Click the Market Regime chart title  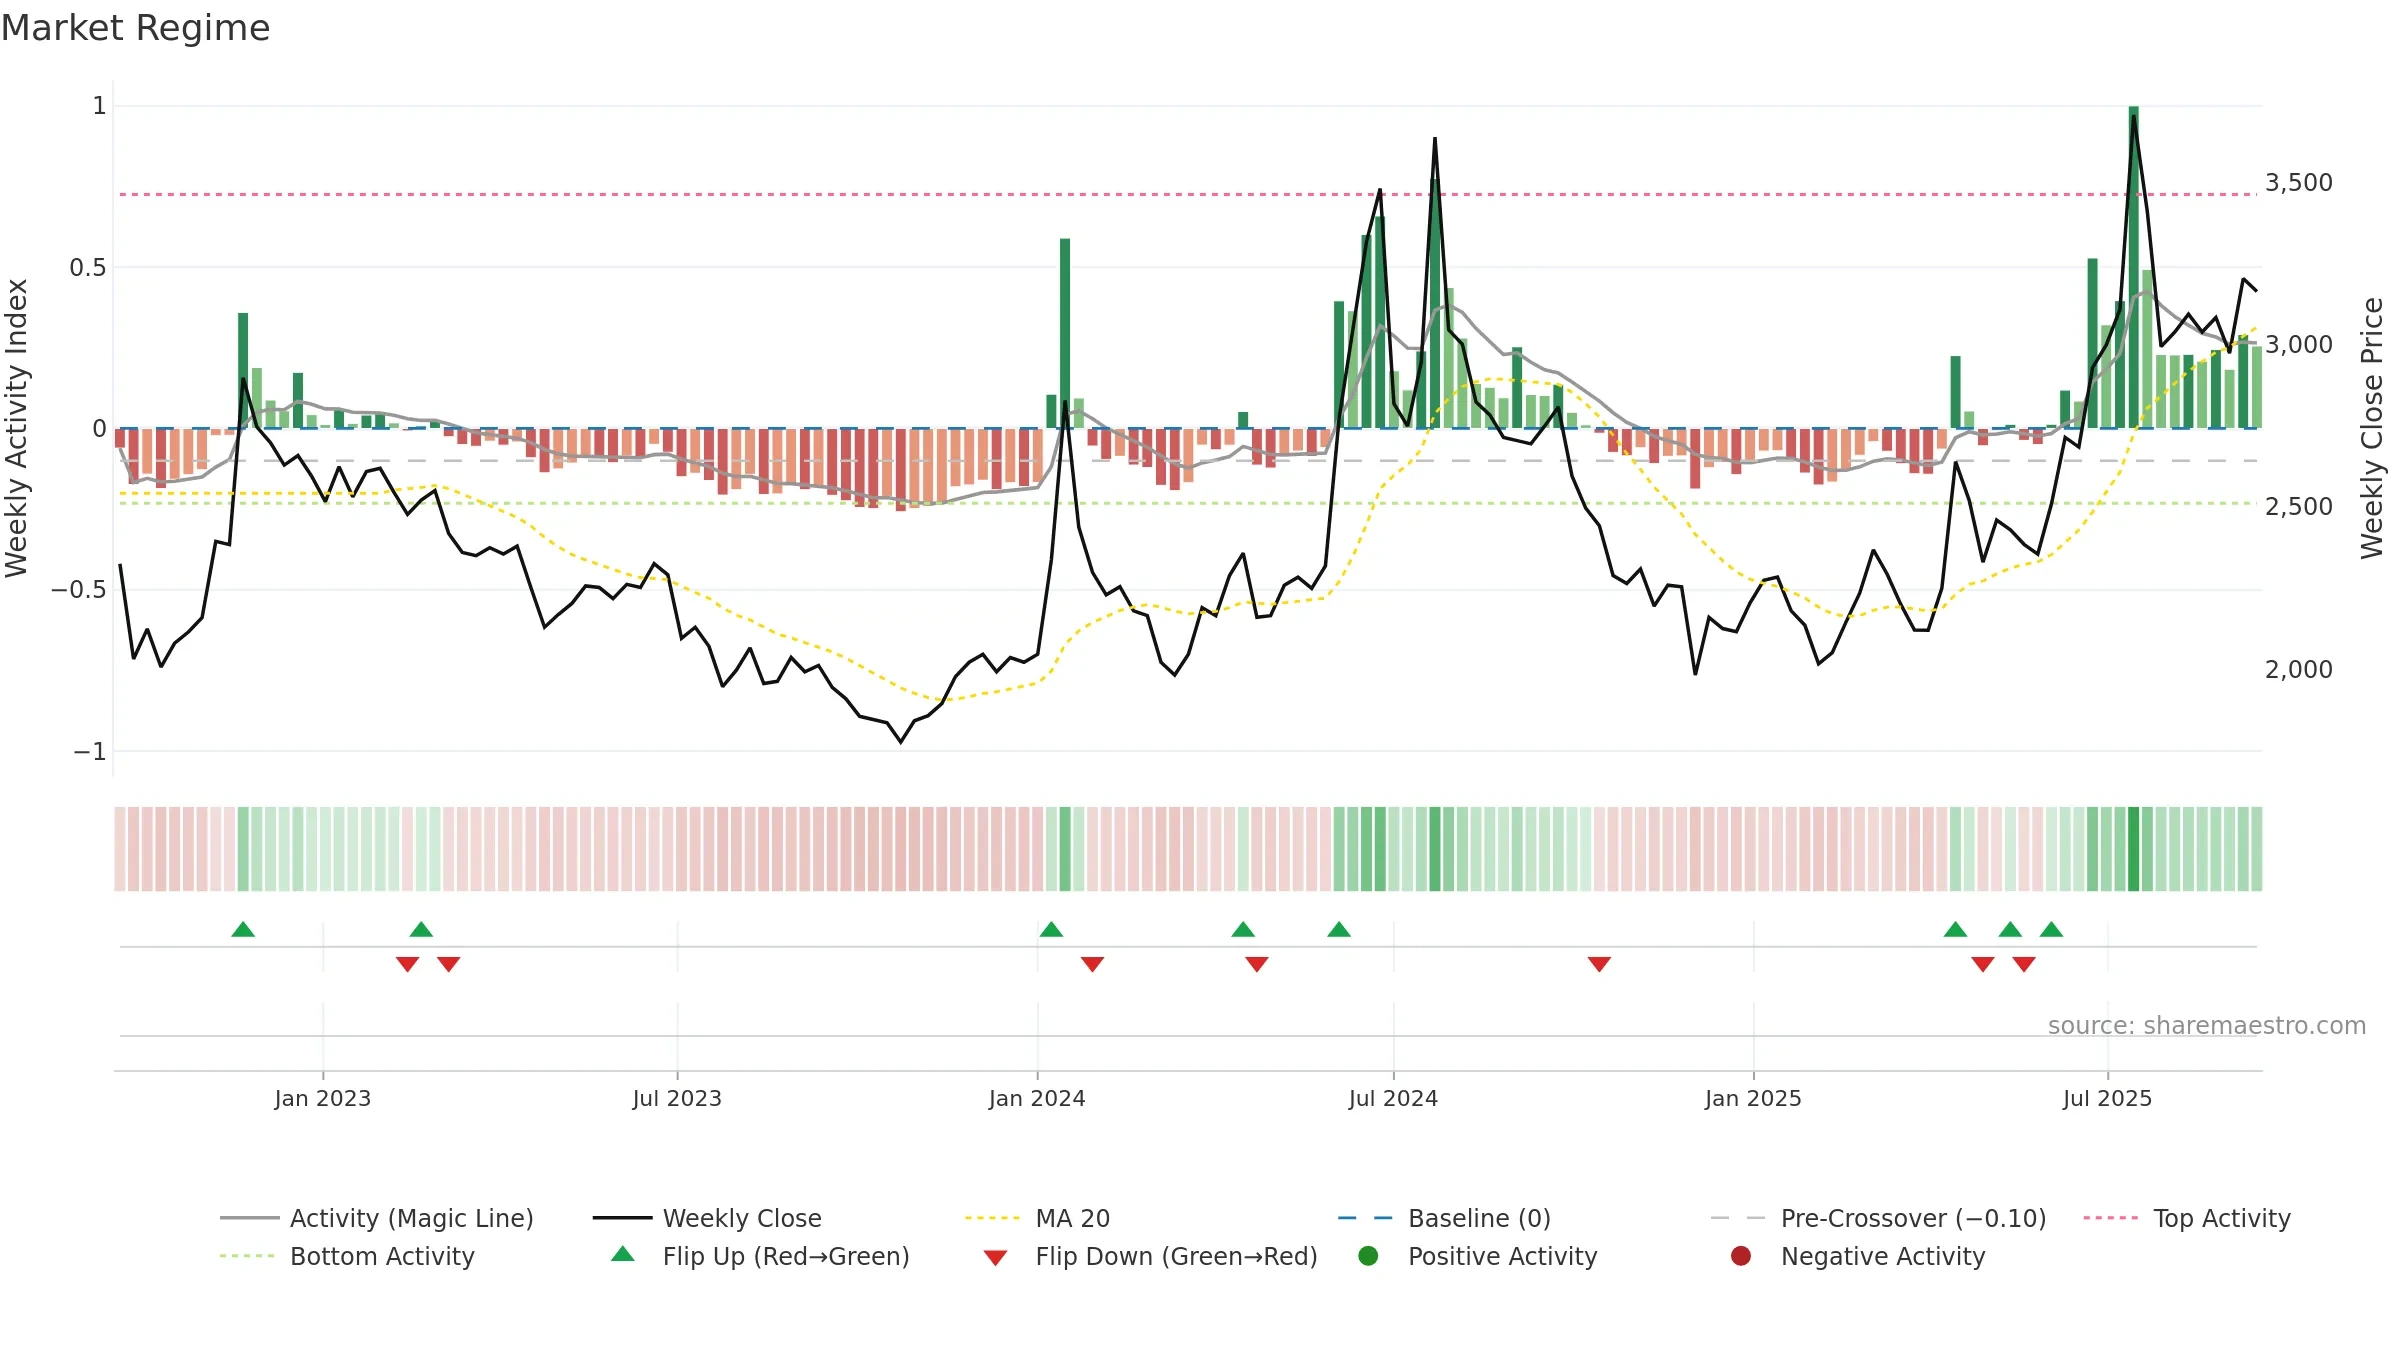[136, 28]
